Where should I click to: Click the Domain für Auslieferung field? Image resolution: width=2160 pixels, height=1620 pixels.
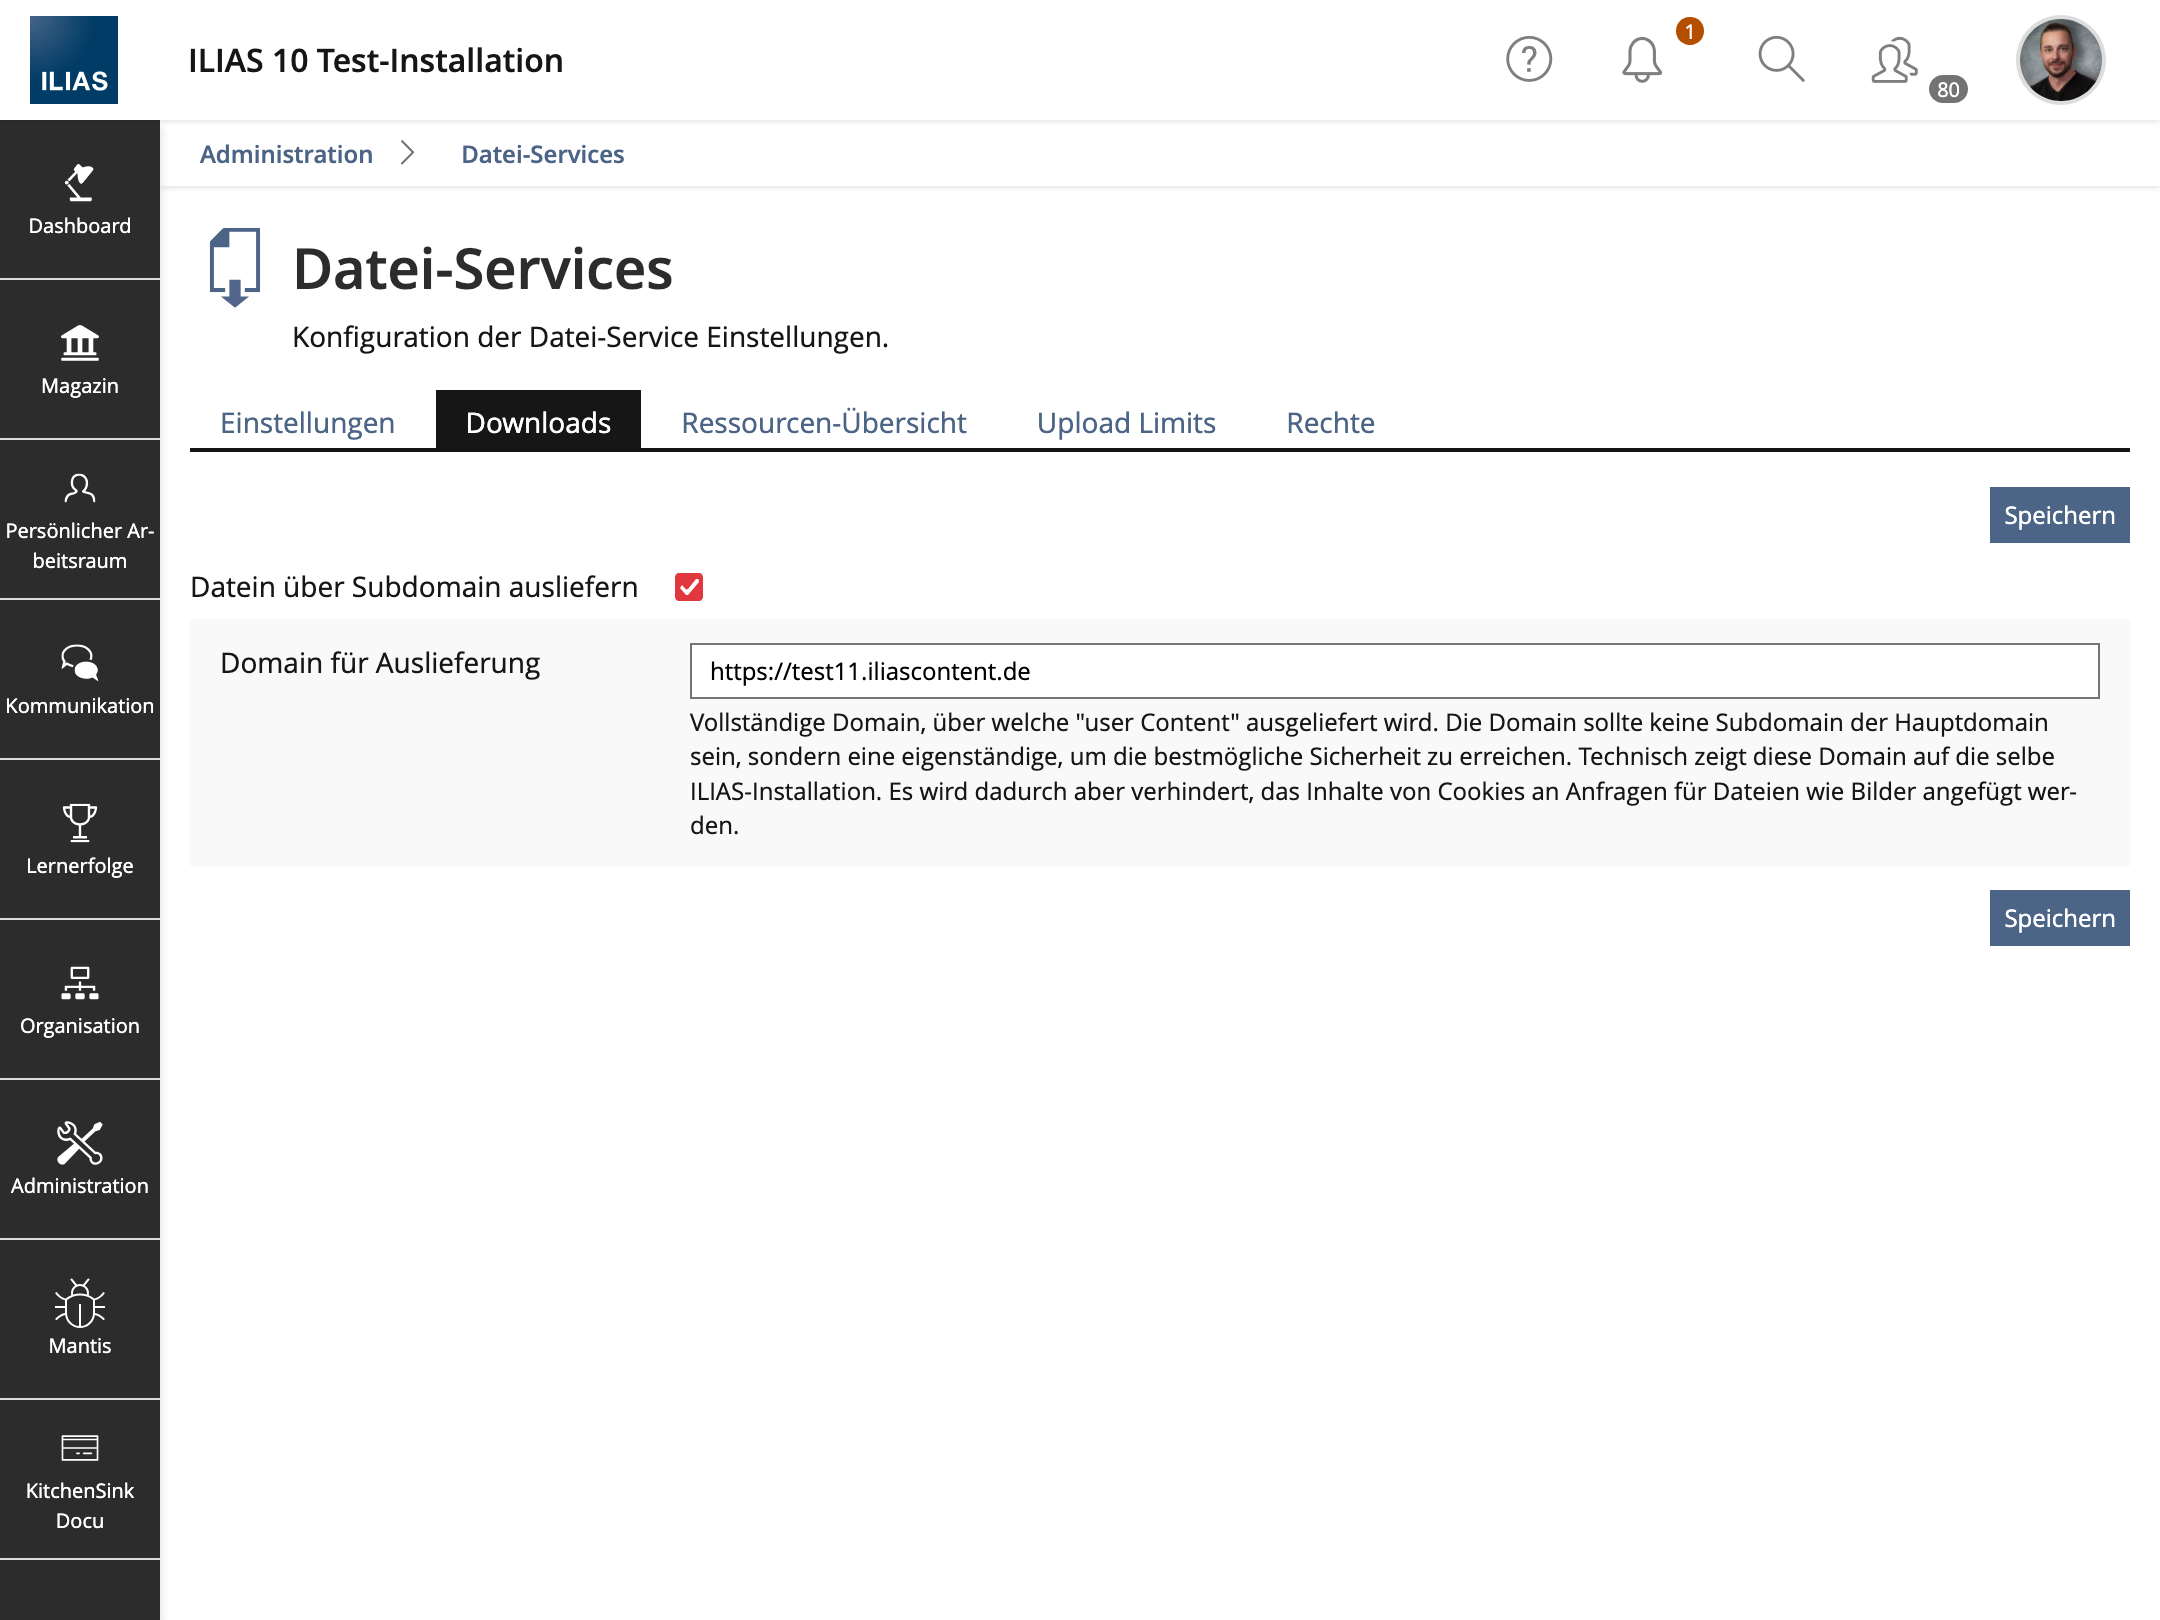1394,671
